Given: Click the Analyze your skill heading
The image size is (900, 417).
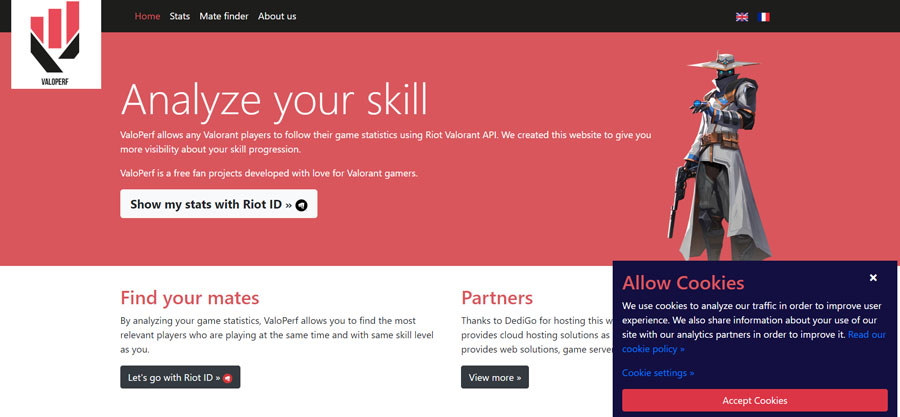Looking at the screenshot, I should pos(274,100).
